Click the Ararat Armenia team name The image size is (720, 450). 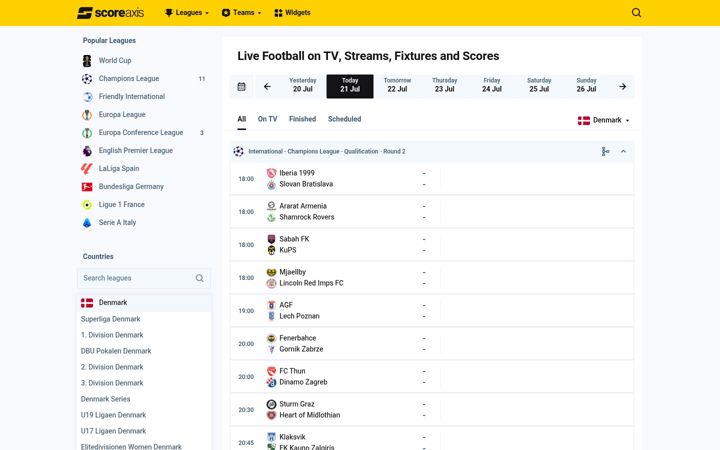(303, 206)
